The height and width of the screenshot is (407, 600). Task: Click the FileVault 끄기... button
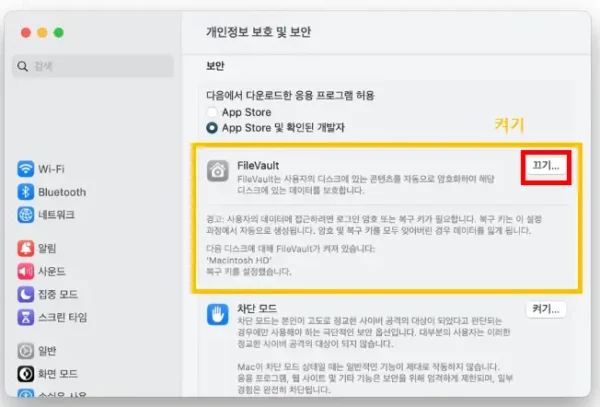[x=546, y=166]
